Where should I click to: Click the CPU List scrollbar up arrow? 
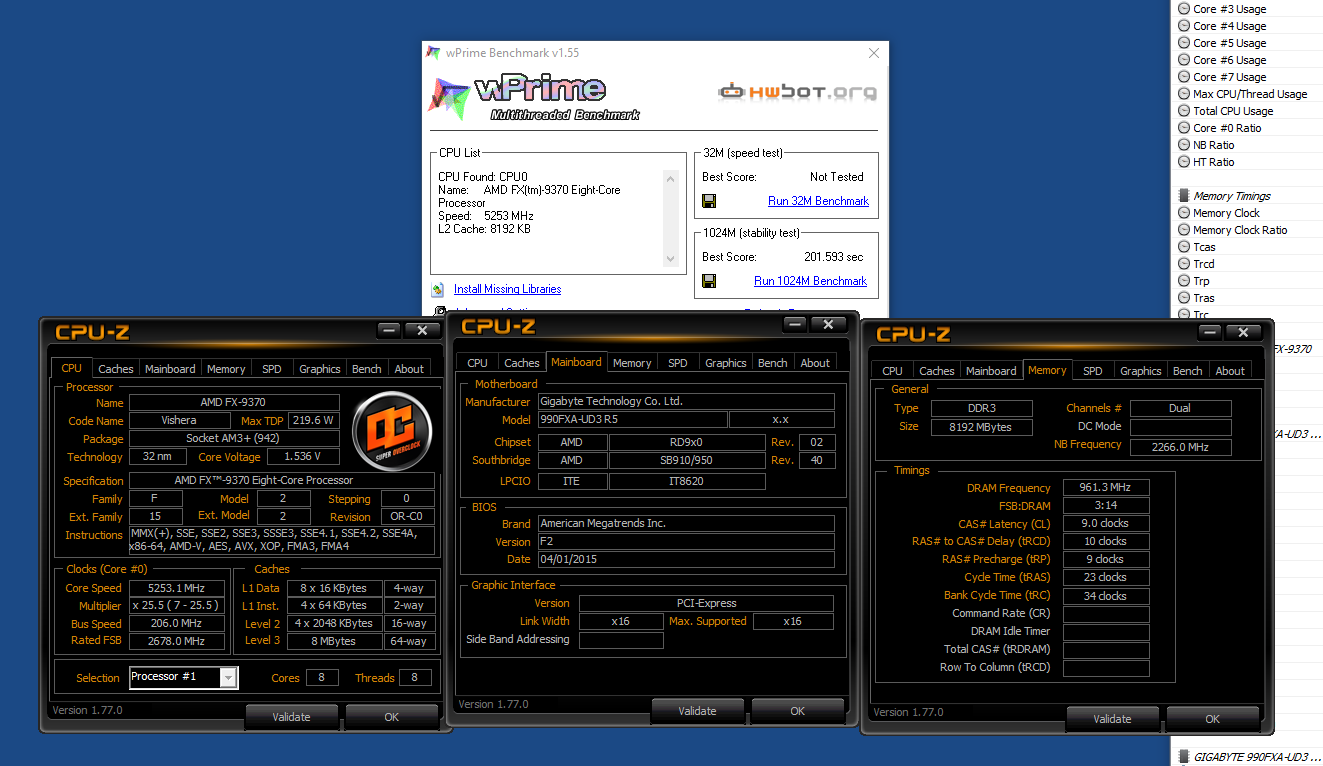(670, 179)
